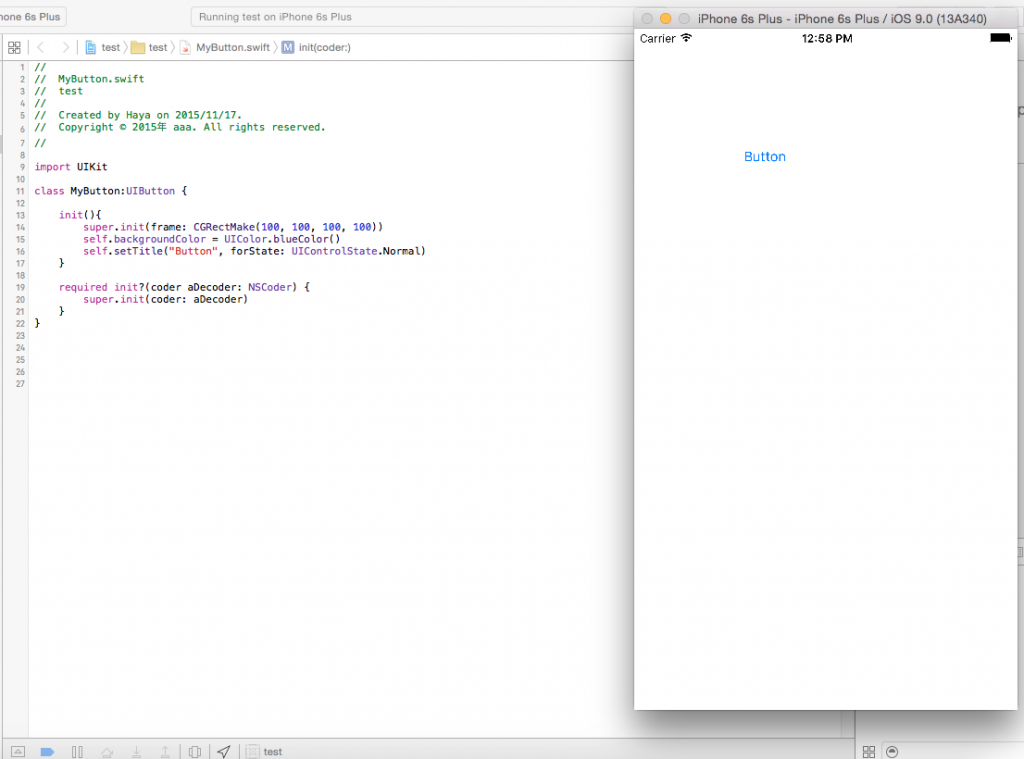Open the MyButton.swift breadcrumb
Screen dimensions: 1024x759
225,47
